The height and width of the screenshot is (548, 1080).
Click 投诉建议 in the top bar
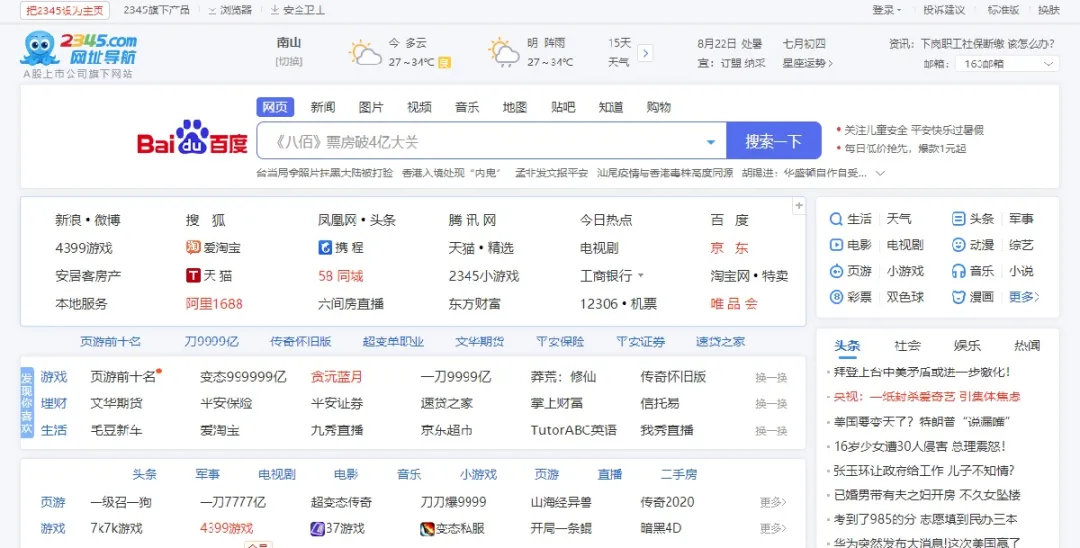[x=944, y=10]
